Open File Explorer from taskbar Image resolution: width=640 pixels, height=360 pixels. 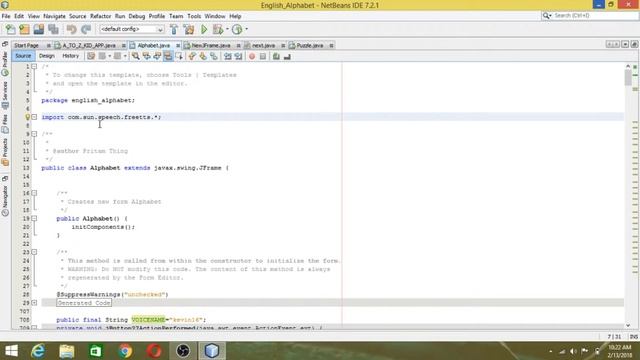click(x=67, y=351)
